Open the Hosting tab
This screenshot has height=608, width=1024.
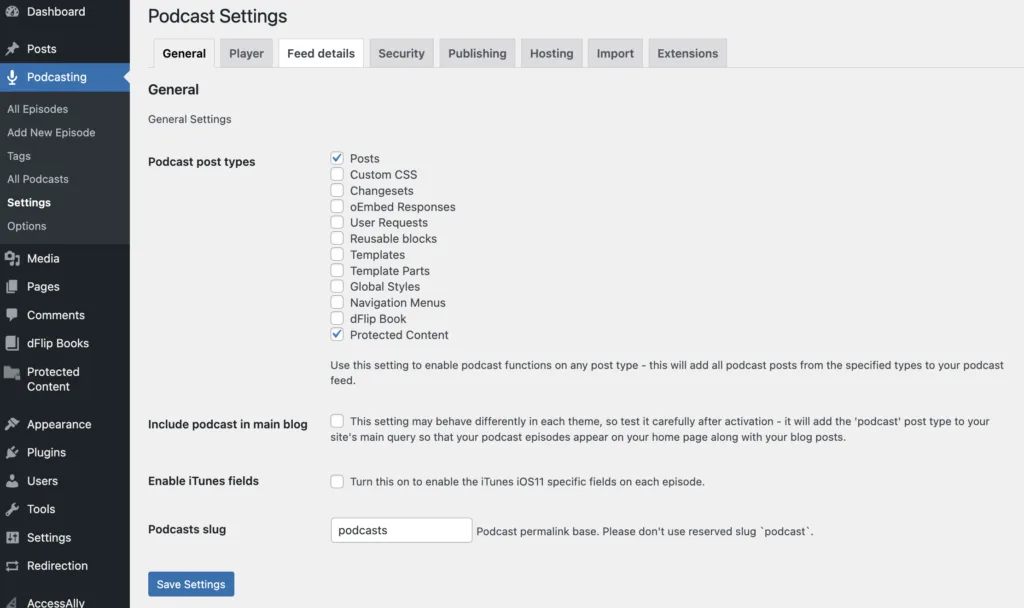[551, 53]
